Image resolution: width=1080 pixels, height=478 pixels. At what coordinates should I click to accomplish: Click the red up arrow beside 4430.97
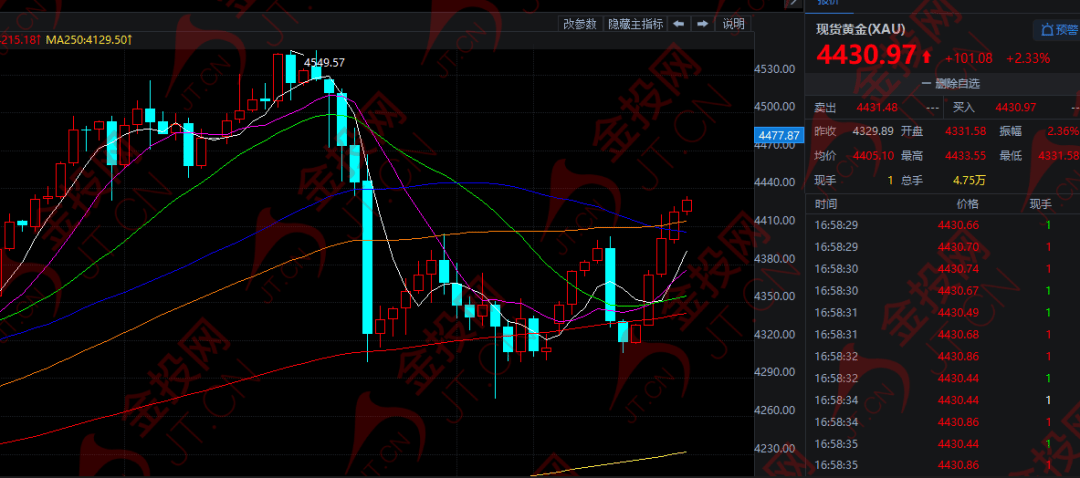(x=926, y=57)
